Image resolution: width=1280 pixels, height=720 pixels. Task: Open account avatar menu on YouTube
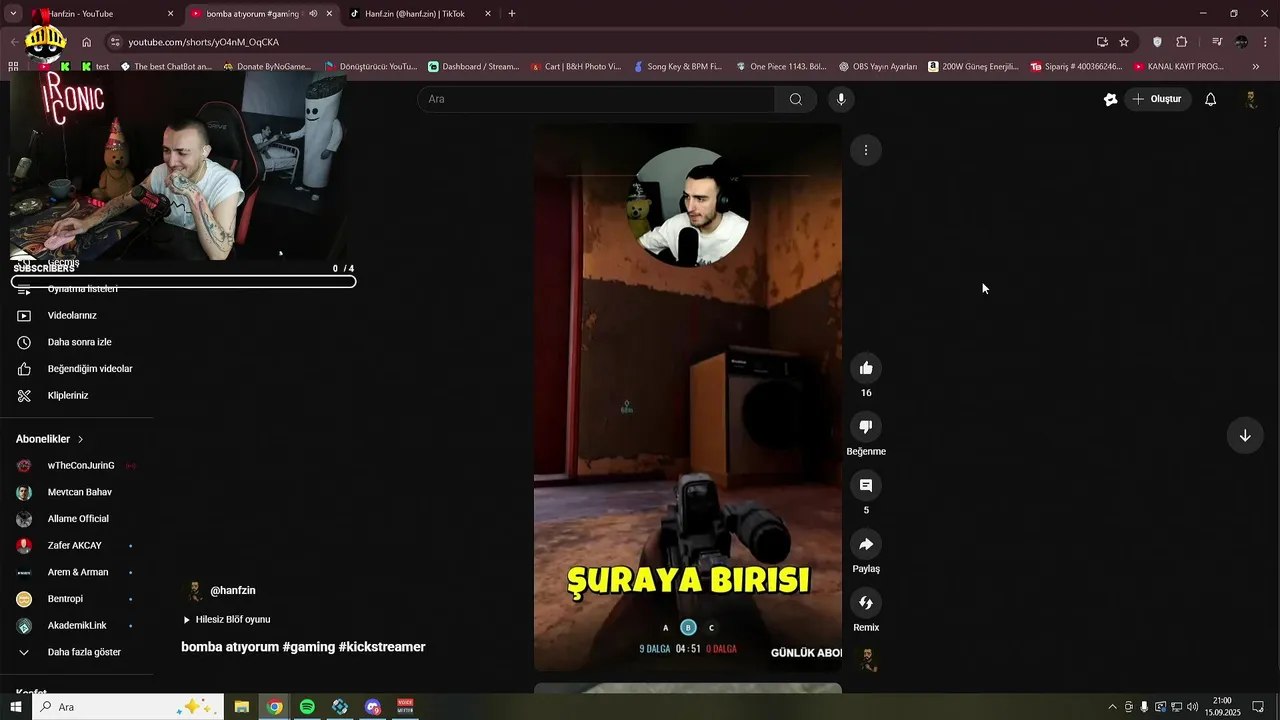coord(1250,99)
